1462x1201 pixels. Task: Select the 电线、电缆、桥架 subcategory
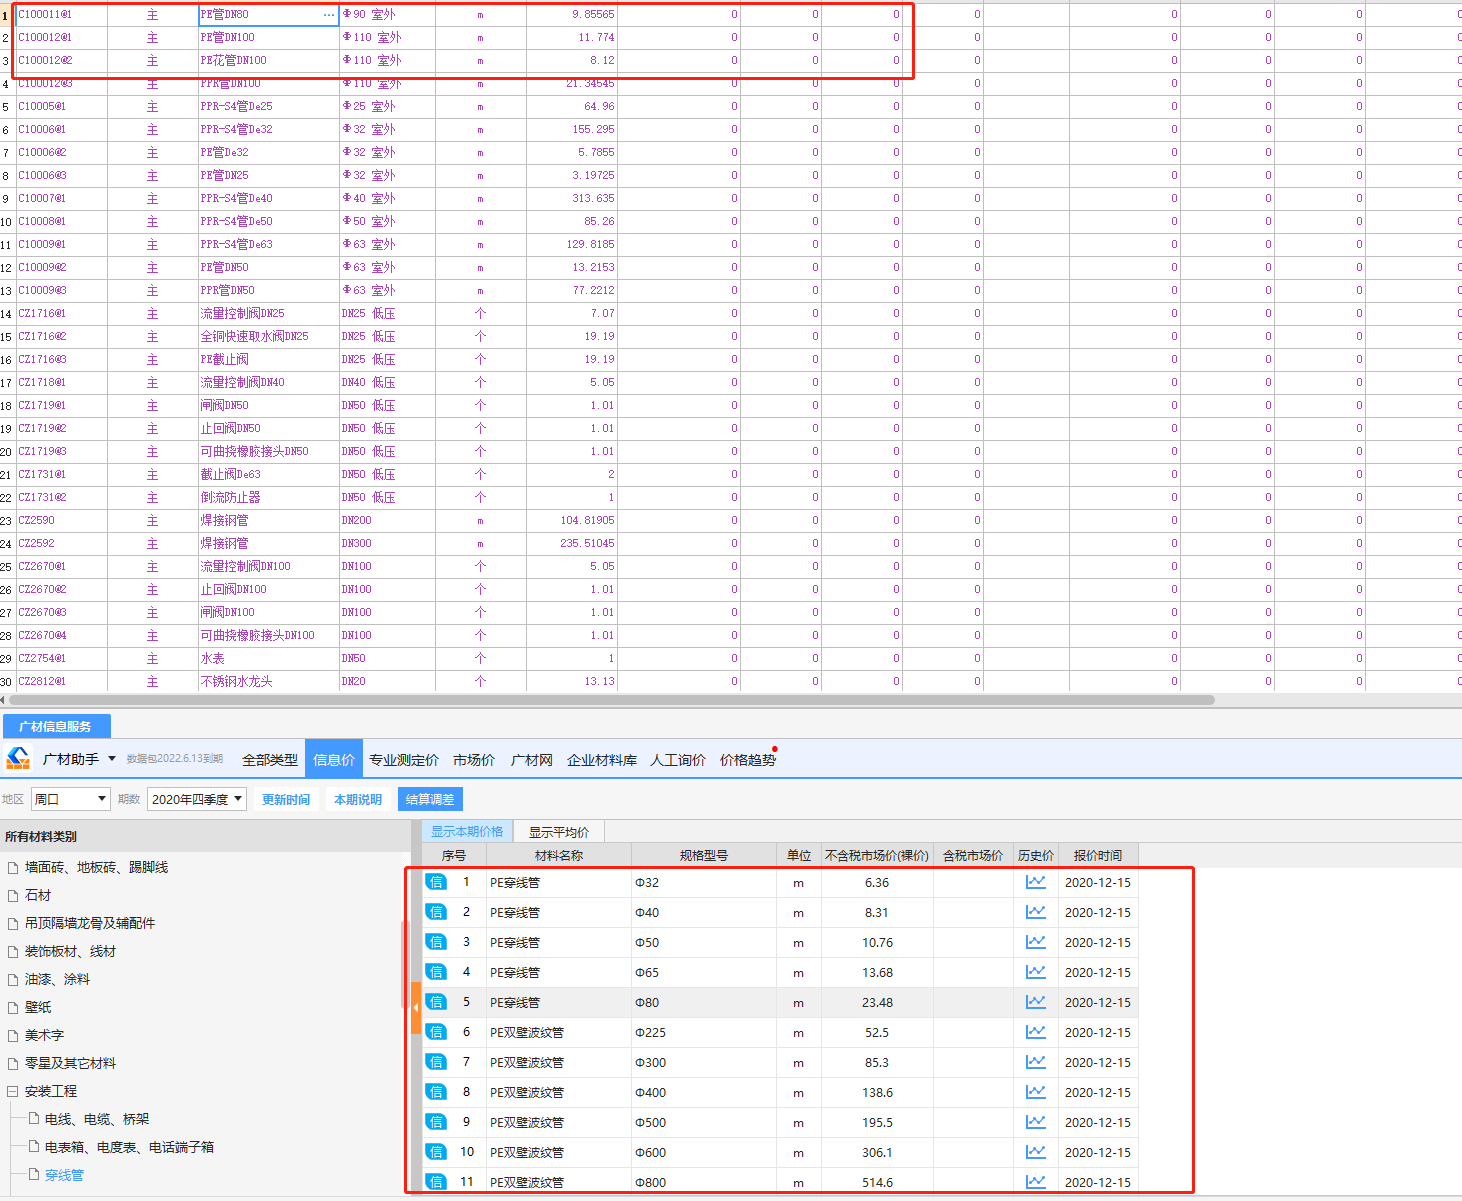[x=97, y=1119]
